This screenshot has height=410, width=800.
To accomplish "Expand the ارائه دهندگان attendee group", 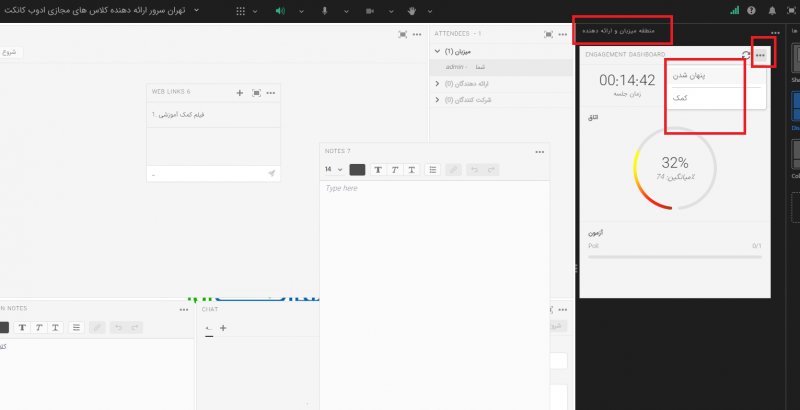I will point(437,84).
